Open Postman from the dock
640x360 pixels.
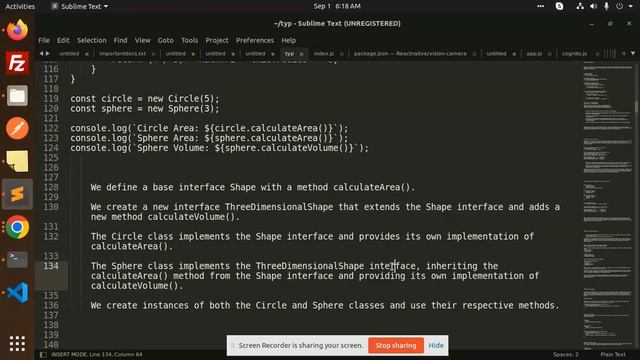[x=17, y=129]
